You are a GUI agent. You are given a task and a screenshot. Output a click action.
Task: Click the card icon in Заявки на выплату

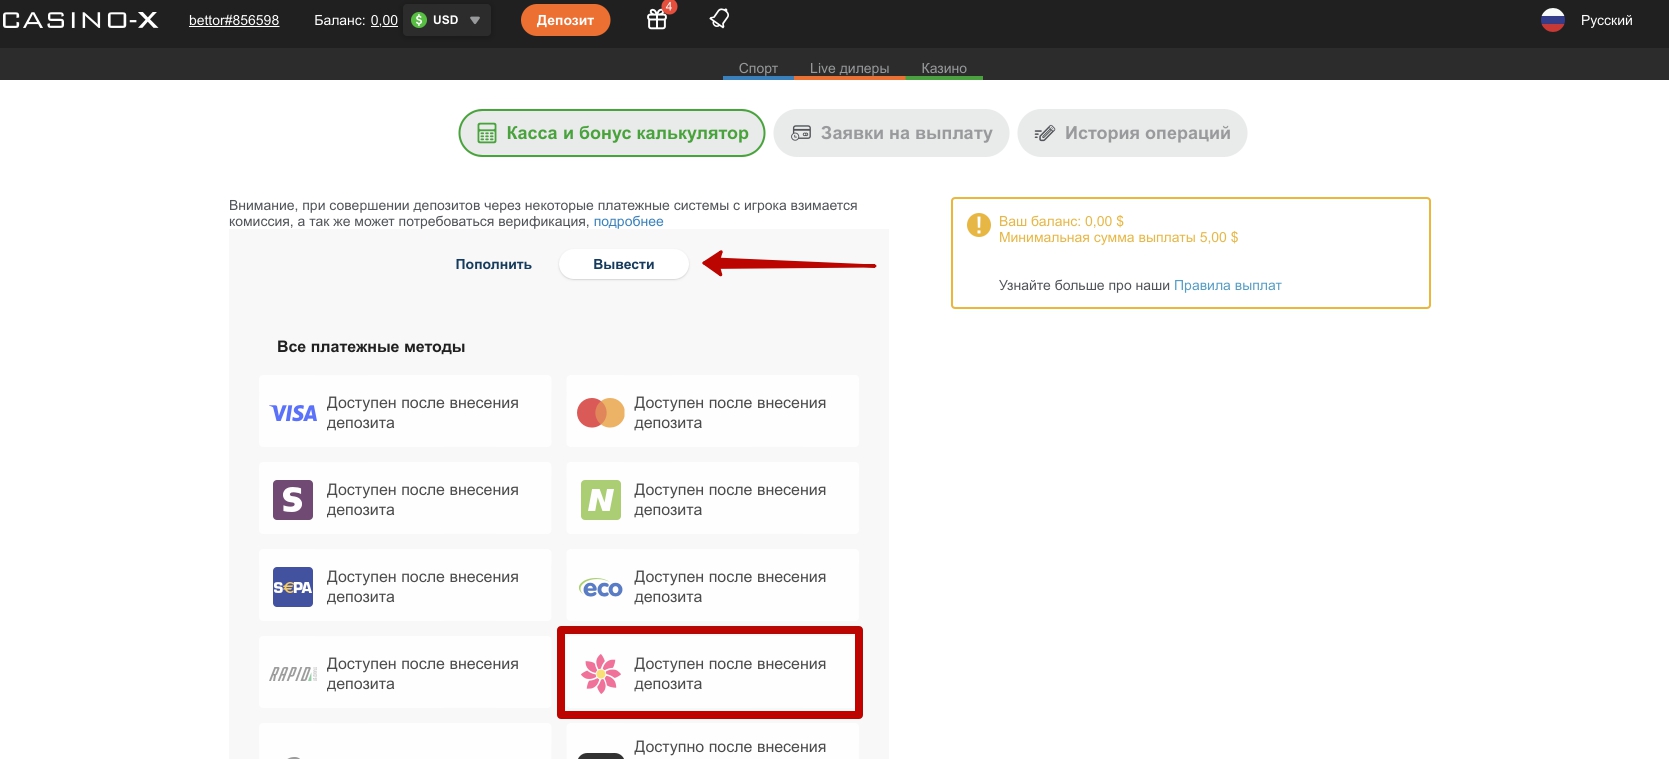pyautogui.click(x=801, y=133)
